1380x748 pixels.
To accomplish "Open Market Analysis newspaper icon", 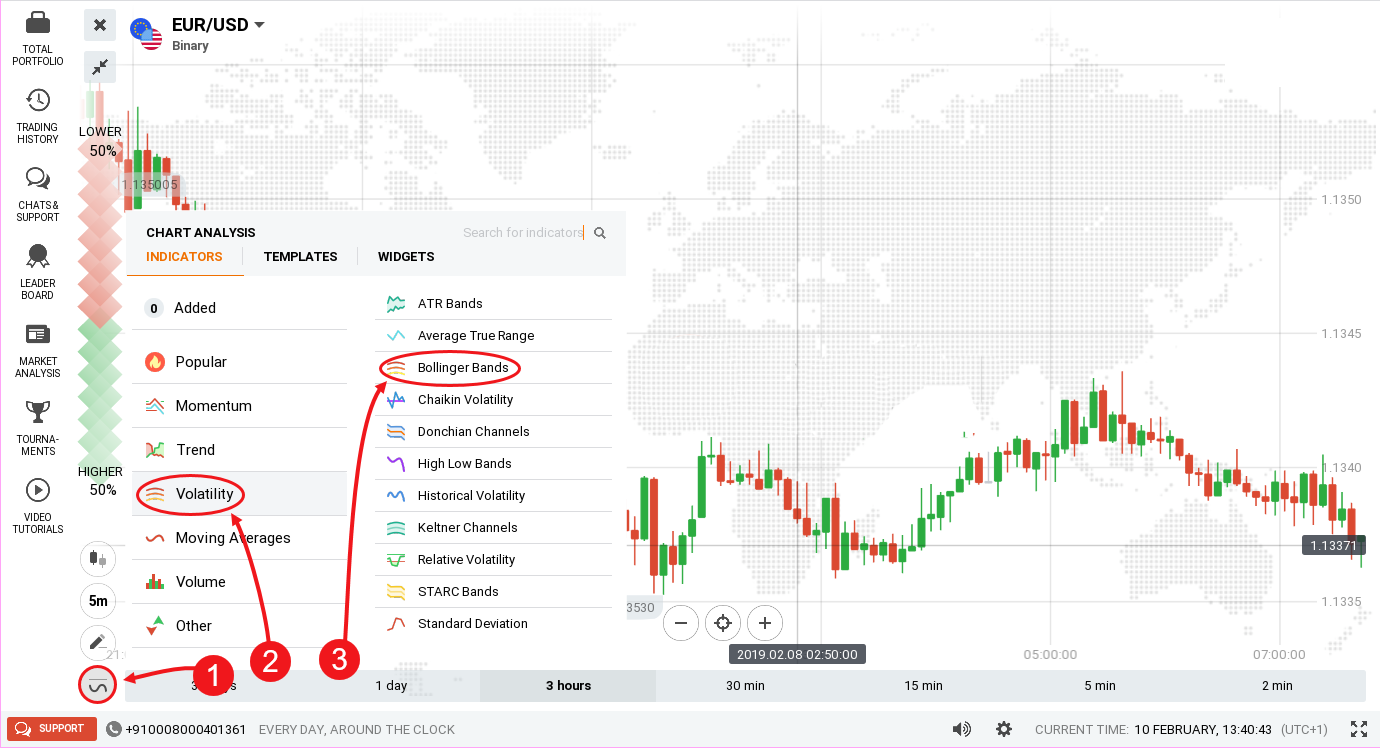I will click(38, 334).
